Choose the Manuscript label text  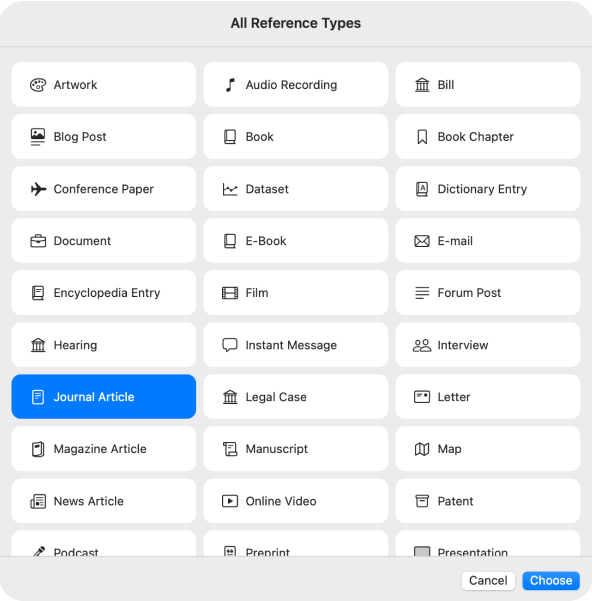pyautogui.click(x=277, y=449)
